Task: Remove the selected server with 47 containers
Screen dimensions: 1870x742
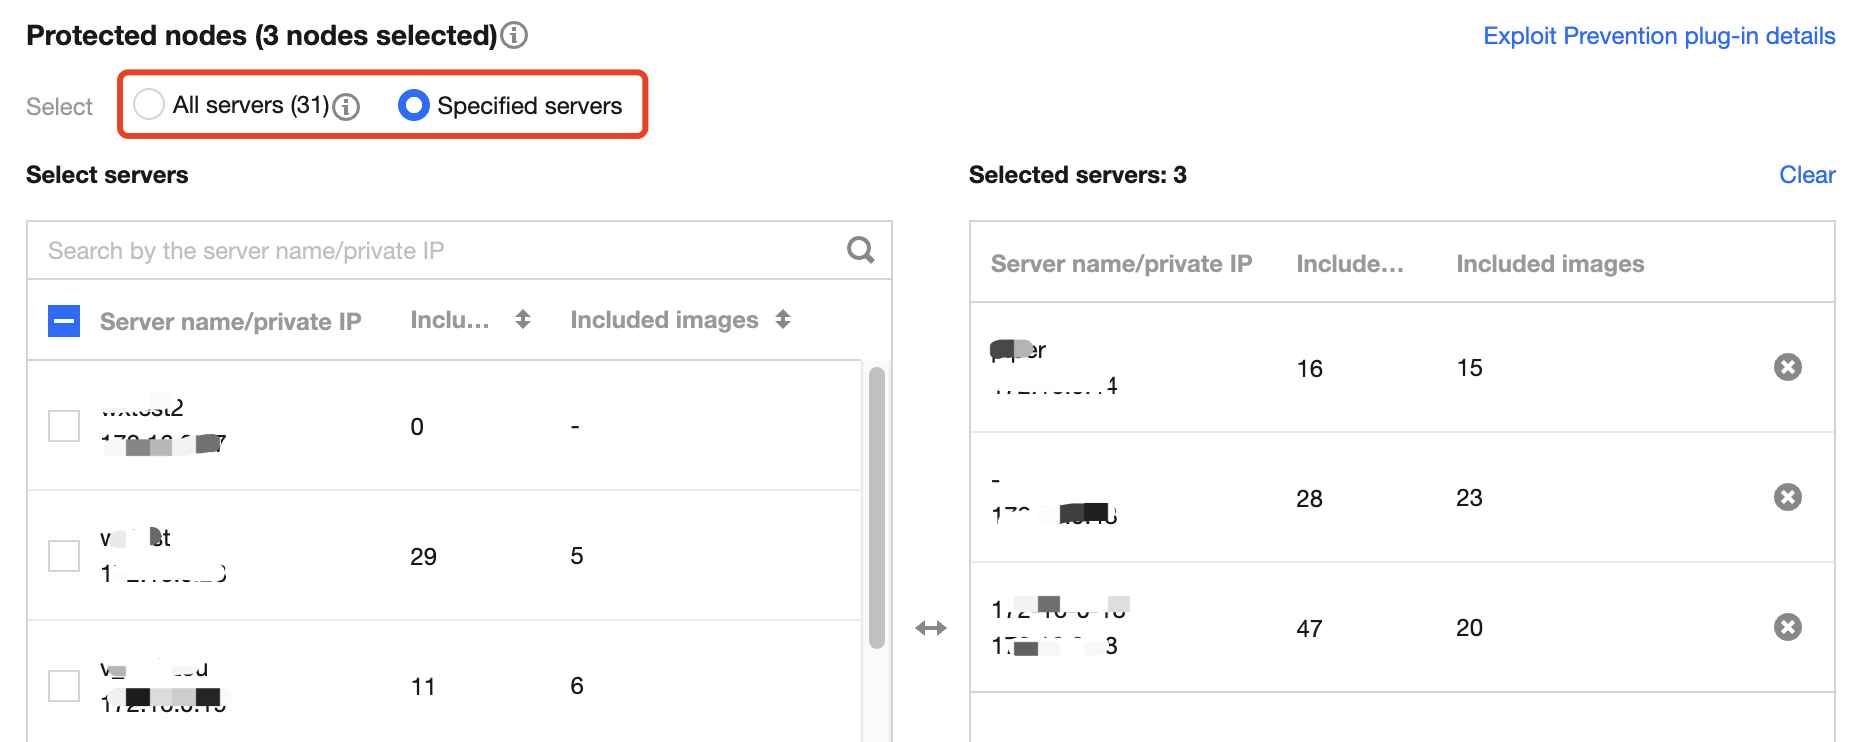Action: point(1787,628)
